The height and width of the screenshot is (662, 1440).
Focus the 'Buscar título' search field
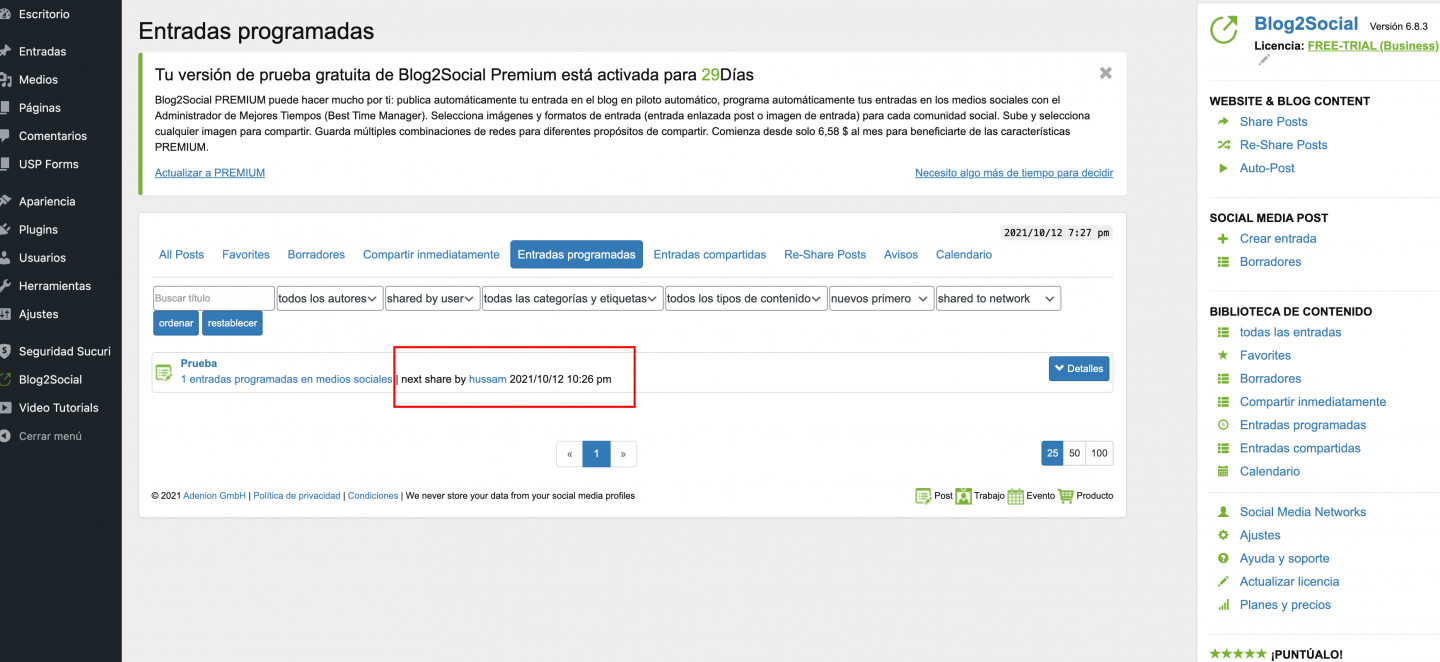214,298
